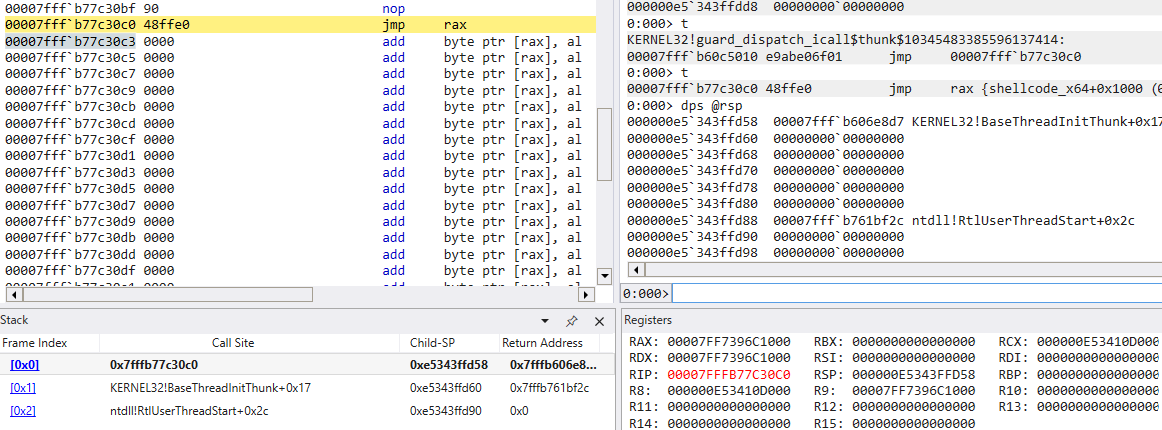Open stack frame [0x2] link
The width and height of the screenshot is (1162, 430).
tap(23, 411)
